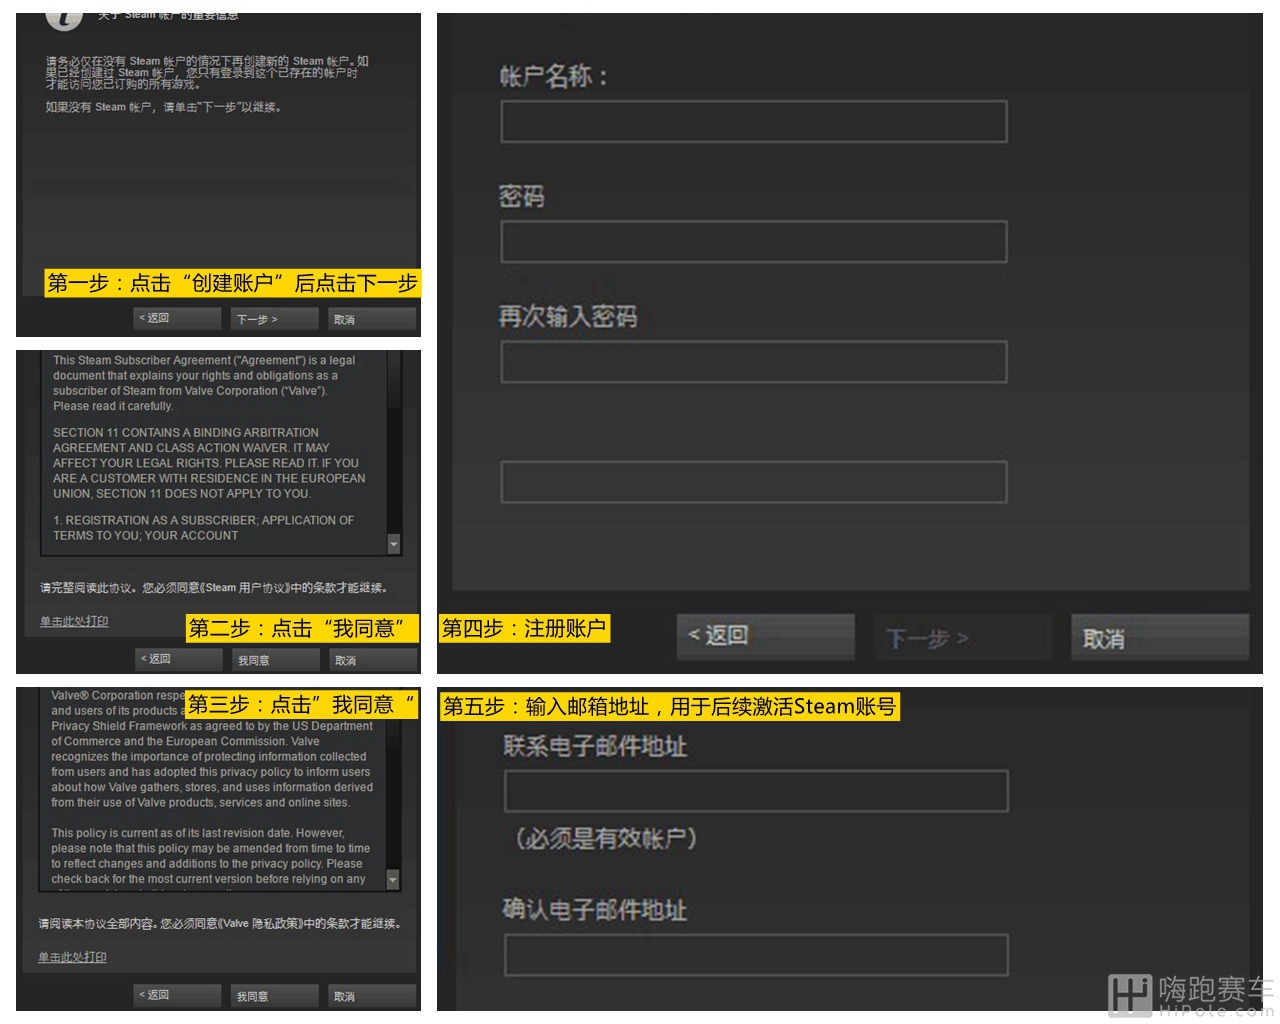Focus the 密码 input field
Viewport: 1280px width, 1024px height.
pyautogui.click(x=754, y=242)
